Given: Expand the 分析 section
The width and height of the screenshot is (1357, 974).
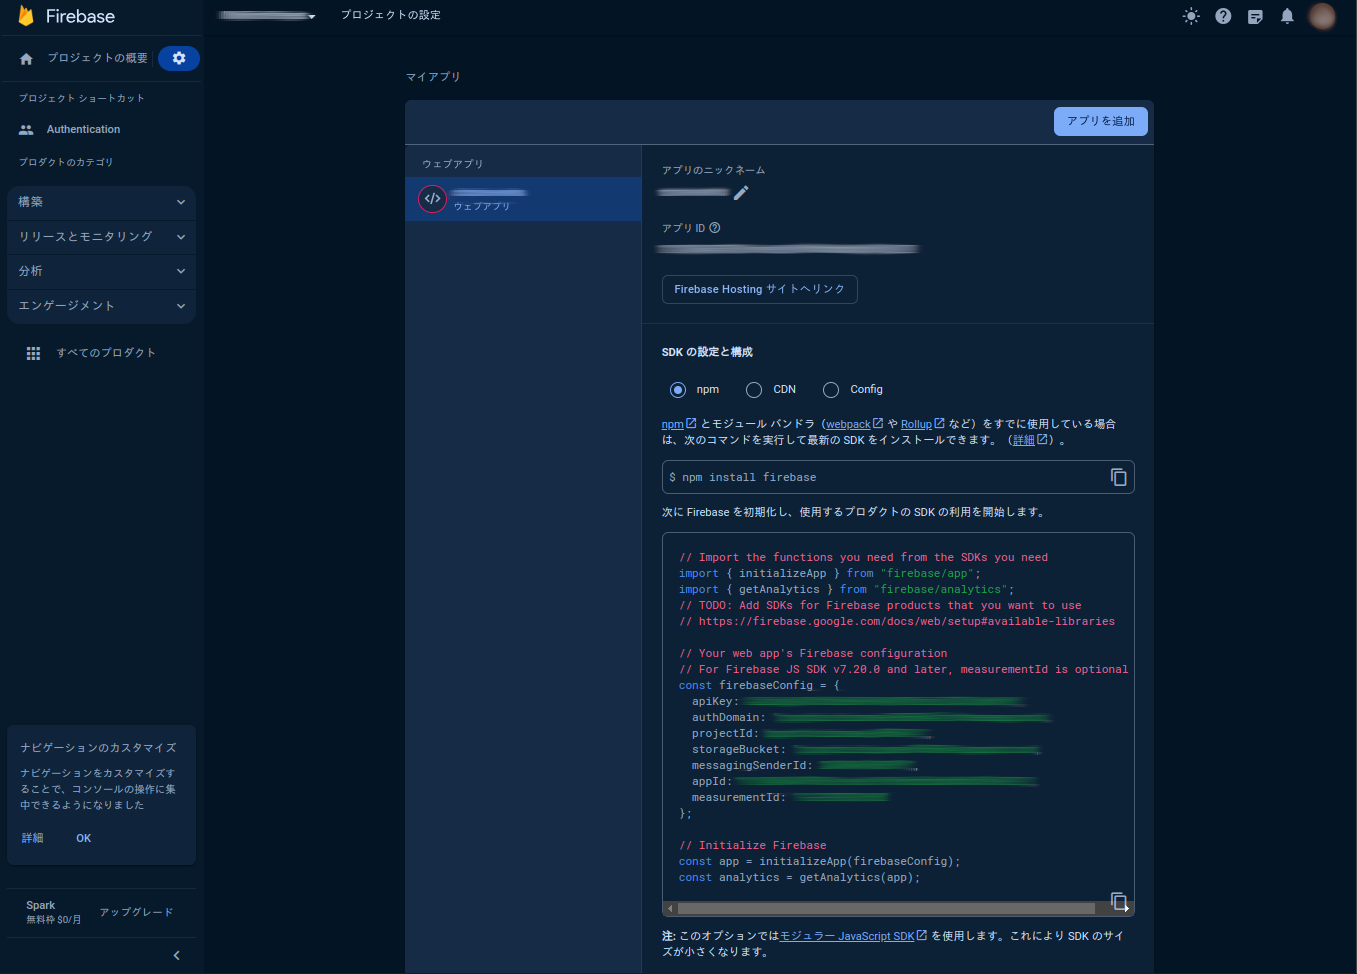Looking at the screenshot, I should tap(101, 271).
